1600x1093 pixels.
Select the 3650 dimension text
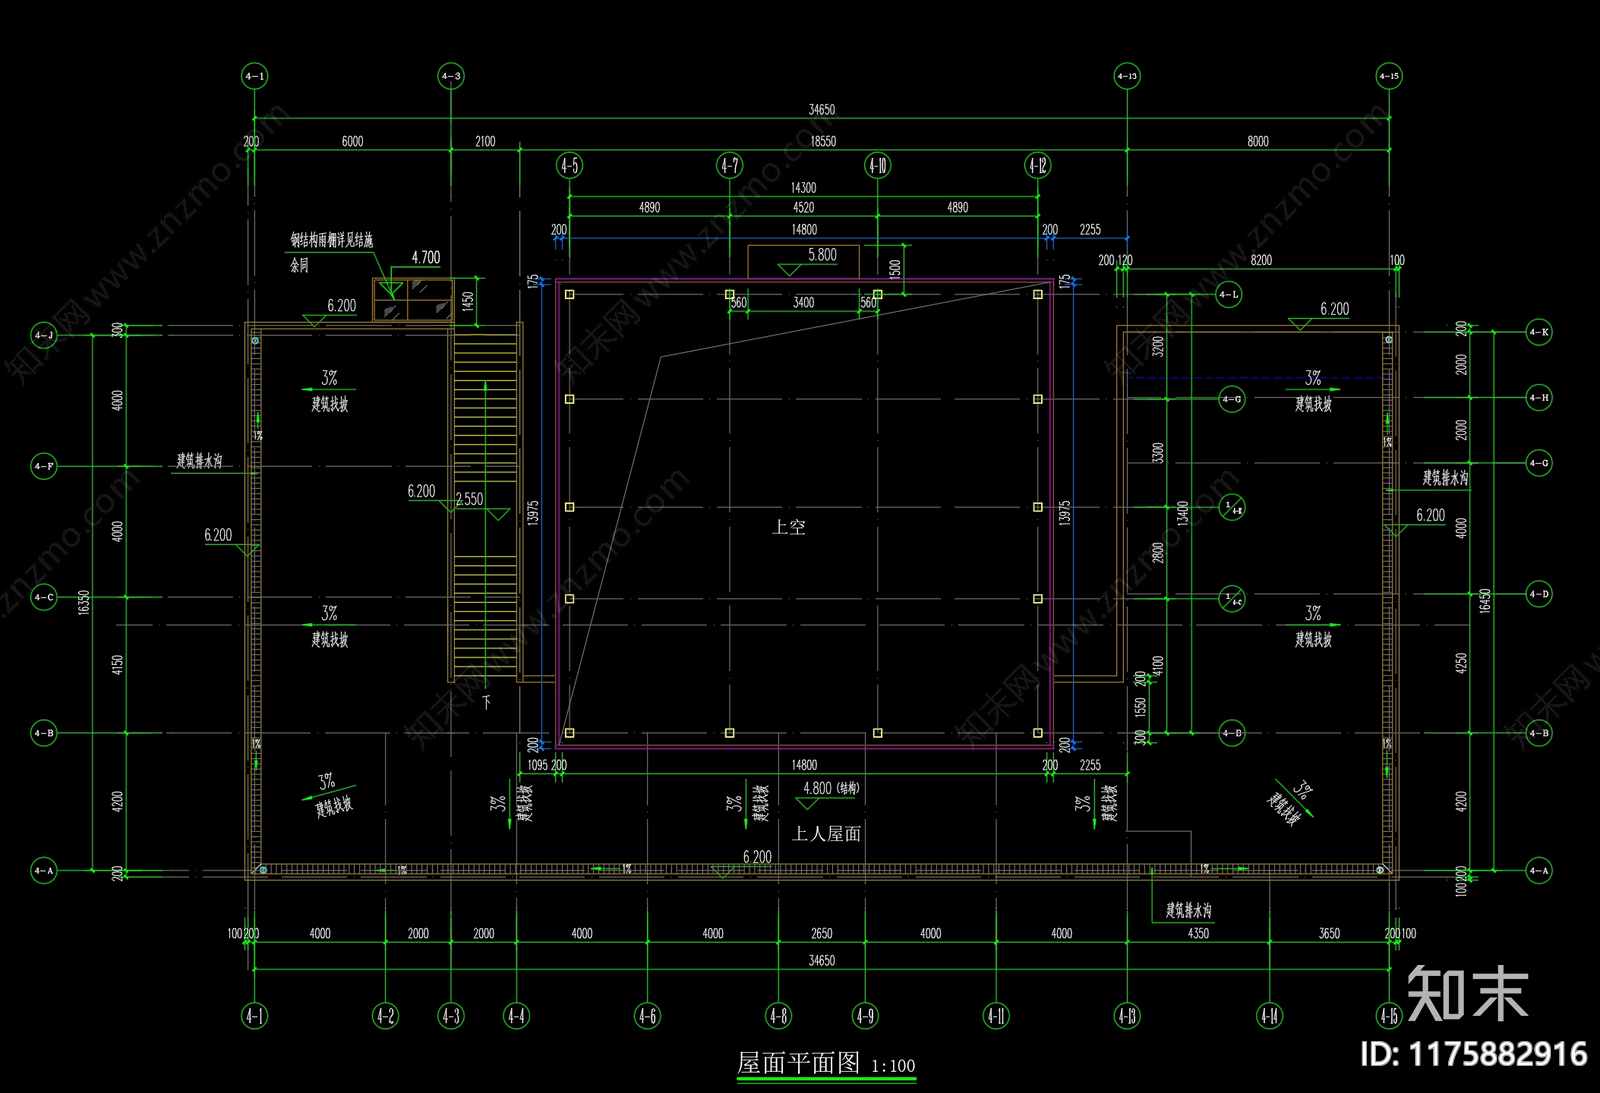click(x=1329, y=934)
